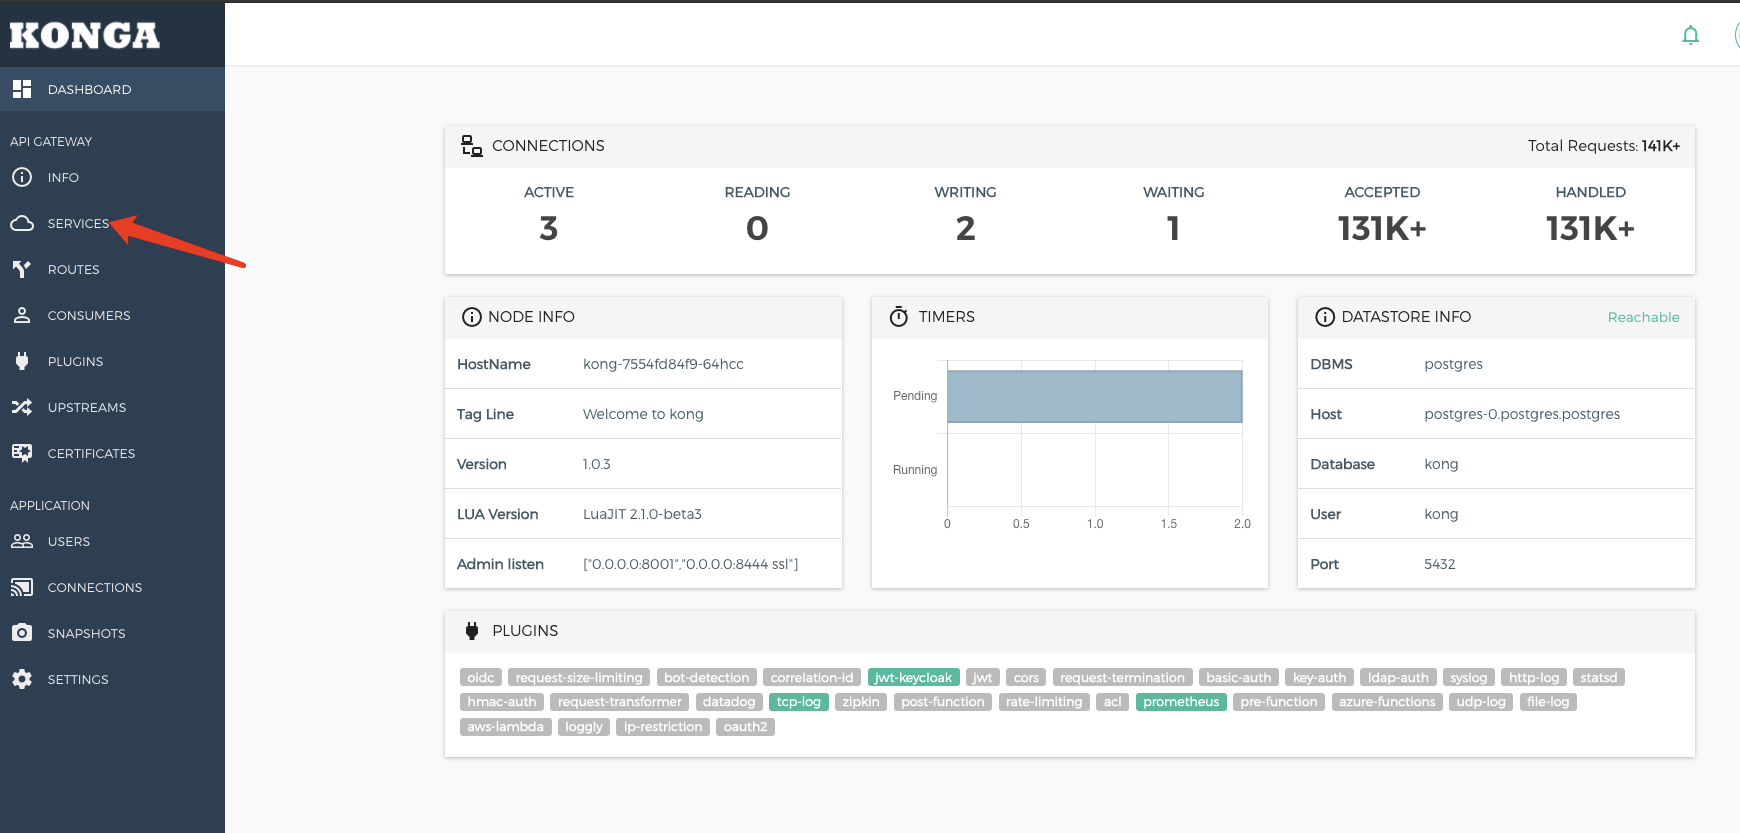Viewport: 1740px width, 833px height.
Task: Go to the Connections sidebar item
Action: click(x=94, y=587)
